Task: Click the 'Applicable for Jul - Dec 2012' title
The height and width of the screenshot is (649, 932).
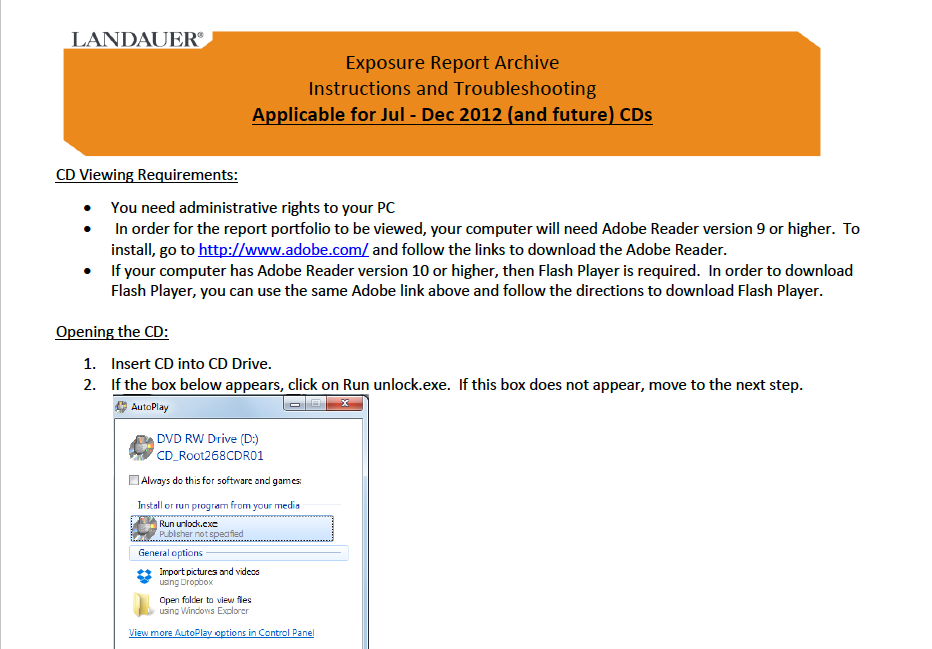Action: pyautogui.click(x=452, y=114)
